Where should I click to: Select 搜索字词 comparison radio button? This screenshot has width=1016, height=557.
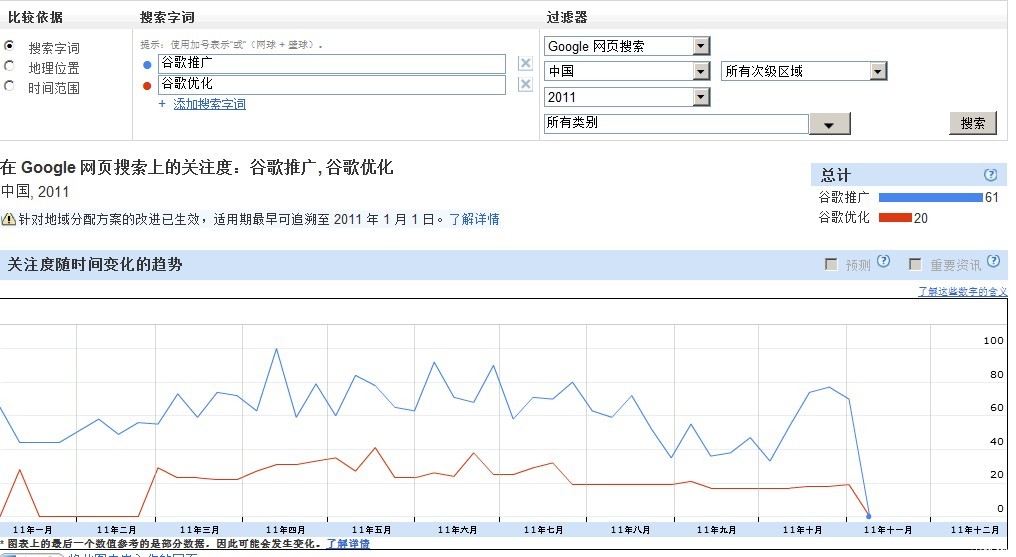click(x=9, y=46)
